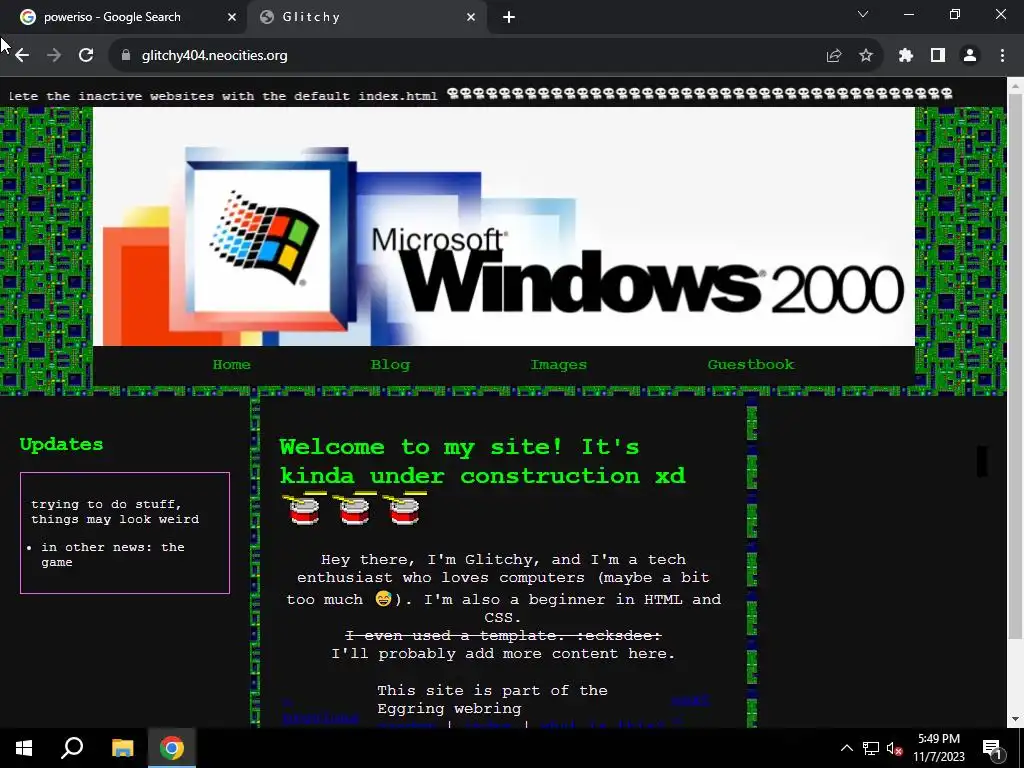Click the Updates heading
Viewport: 1024px width, 768px height.
coord(61,445)
